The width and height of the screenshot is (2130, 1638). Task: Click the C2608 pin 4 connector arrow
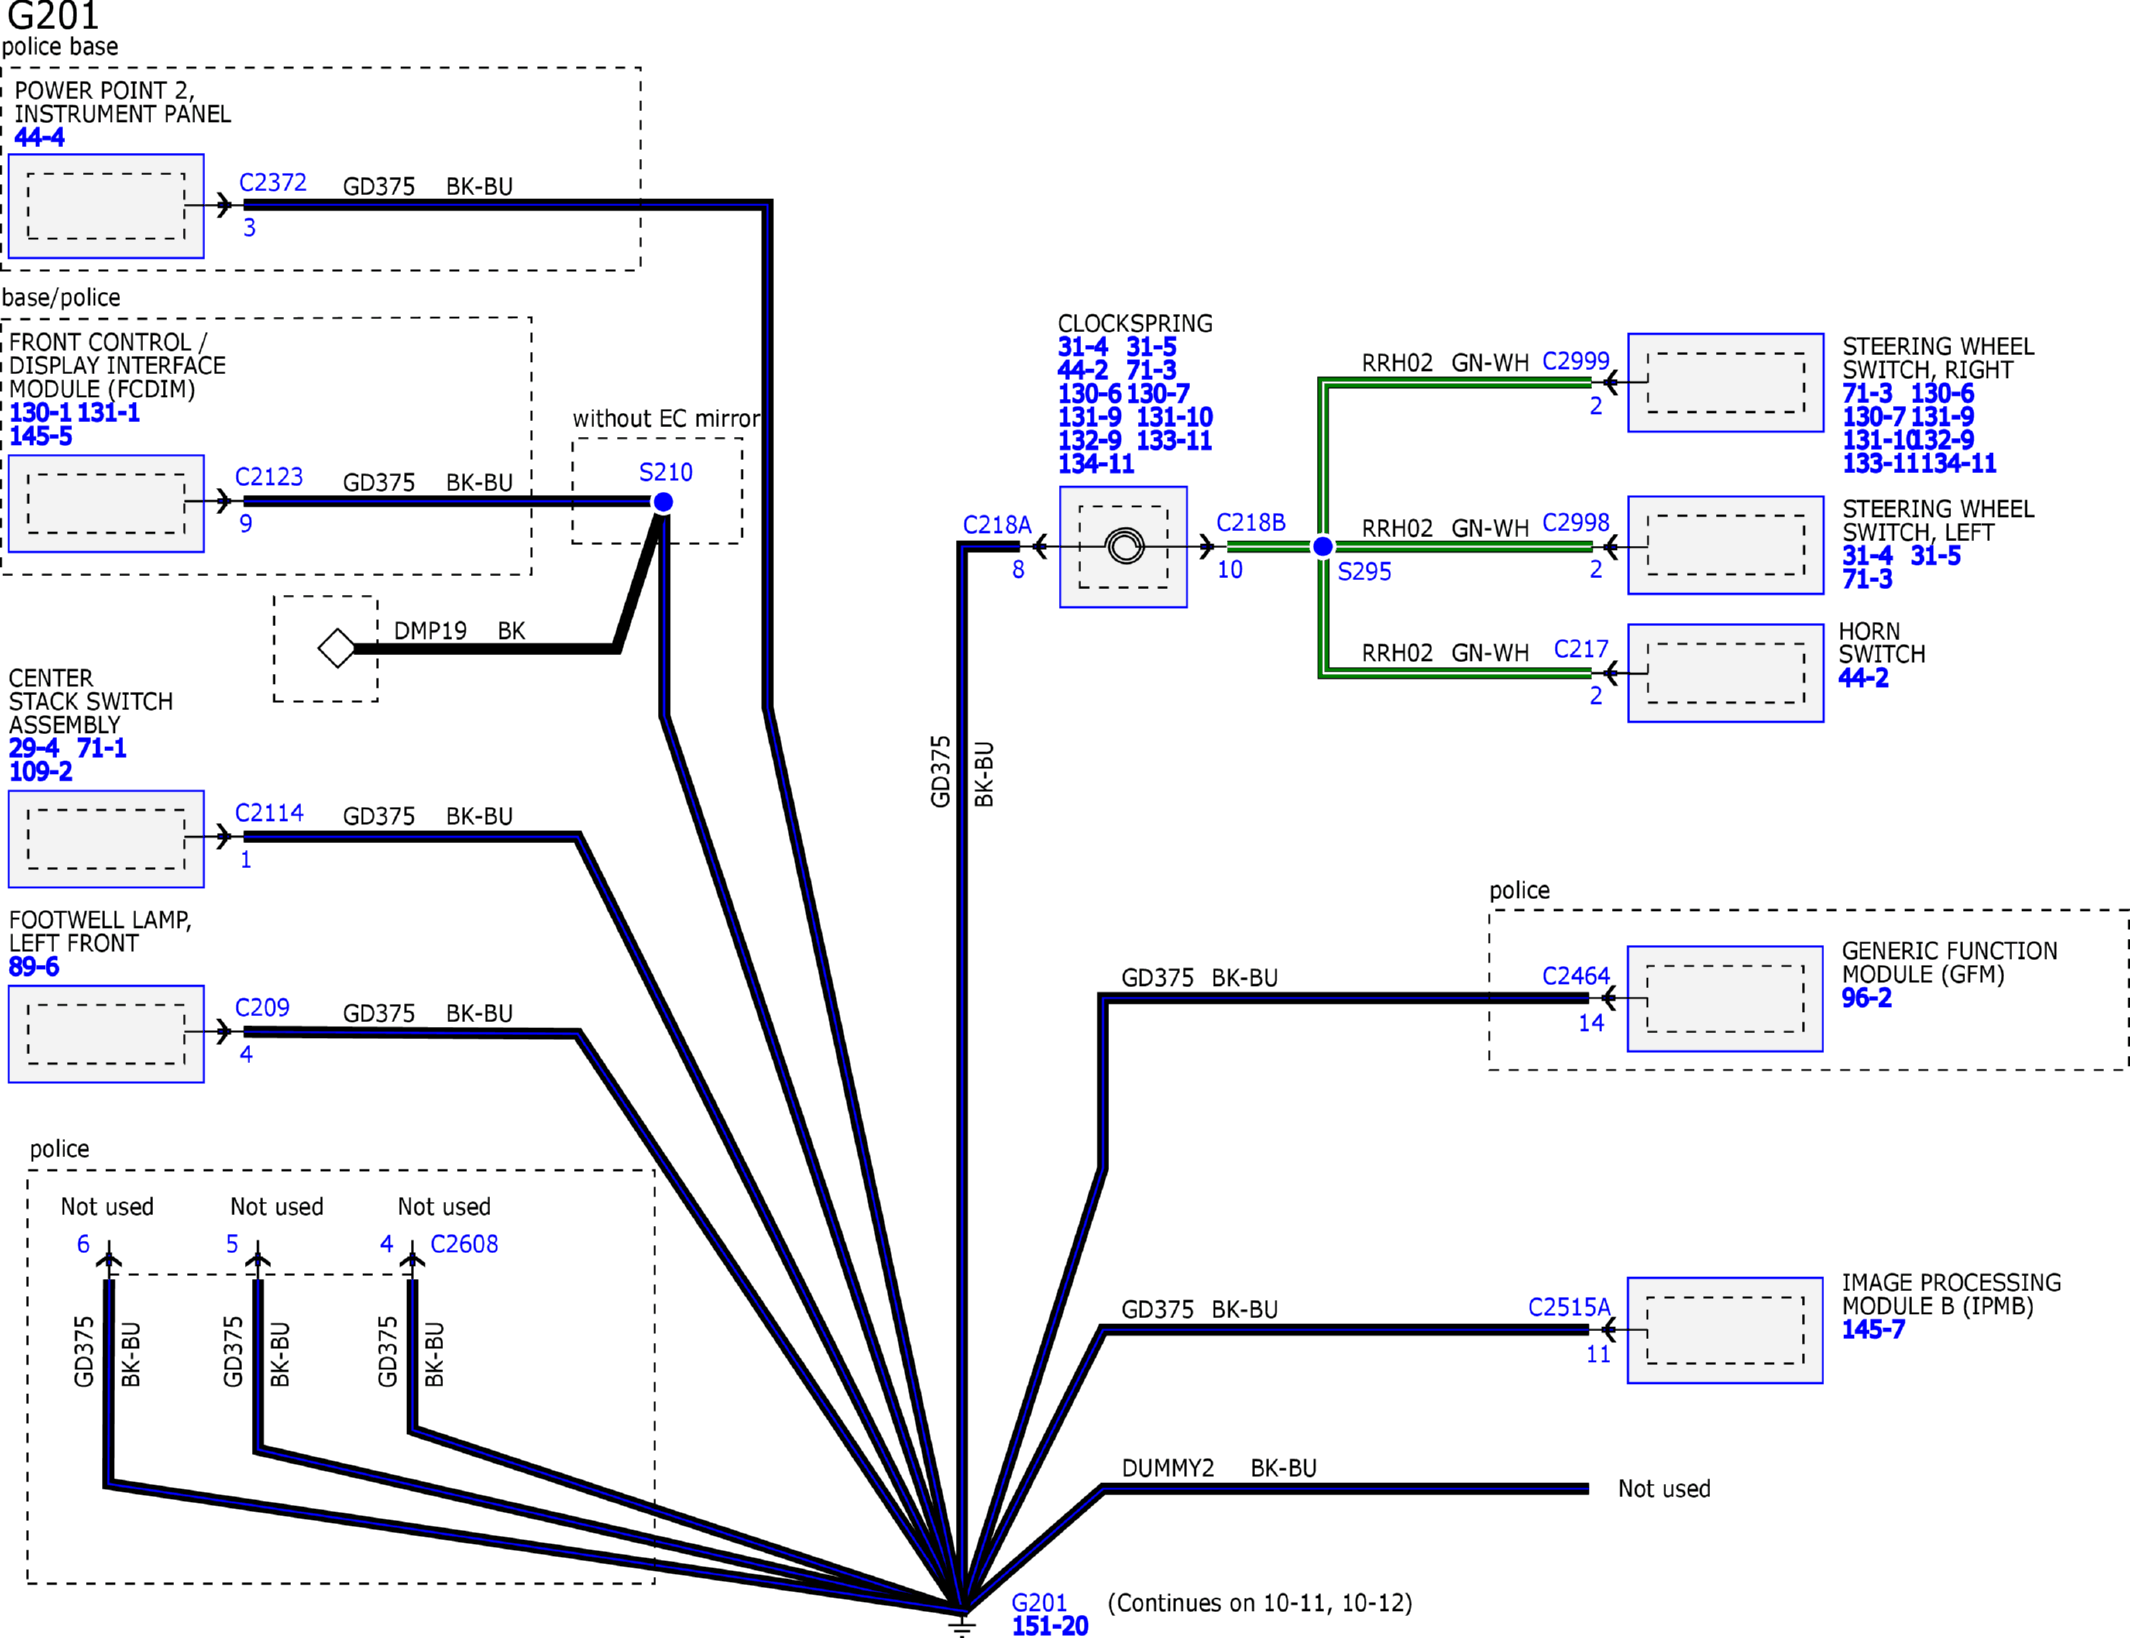pyautogui.click(x=412, y=1259)
